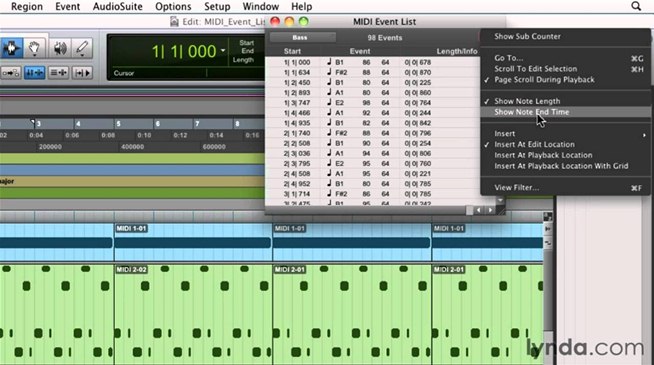Open the Setup menu
Screen dimensions: 654x365
pyautogui.click(x=217, y=7)
